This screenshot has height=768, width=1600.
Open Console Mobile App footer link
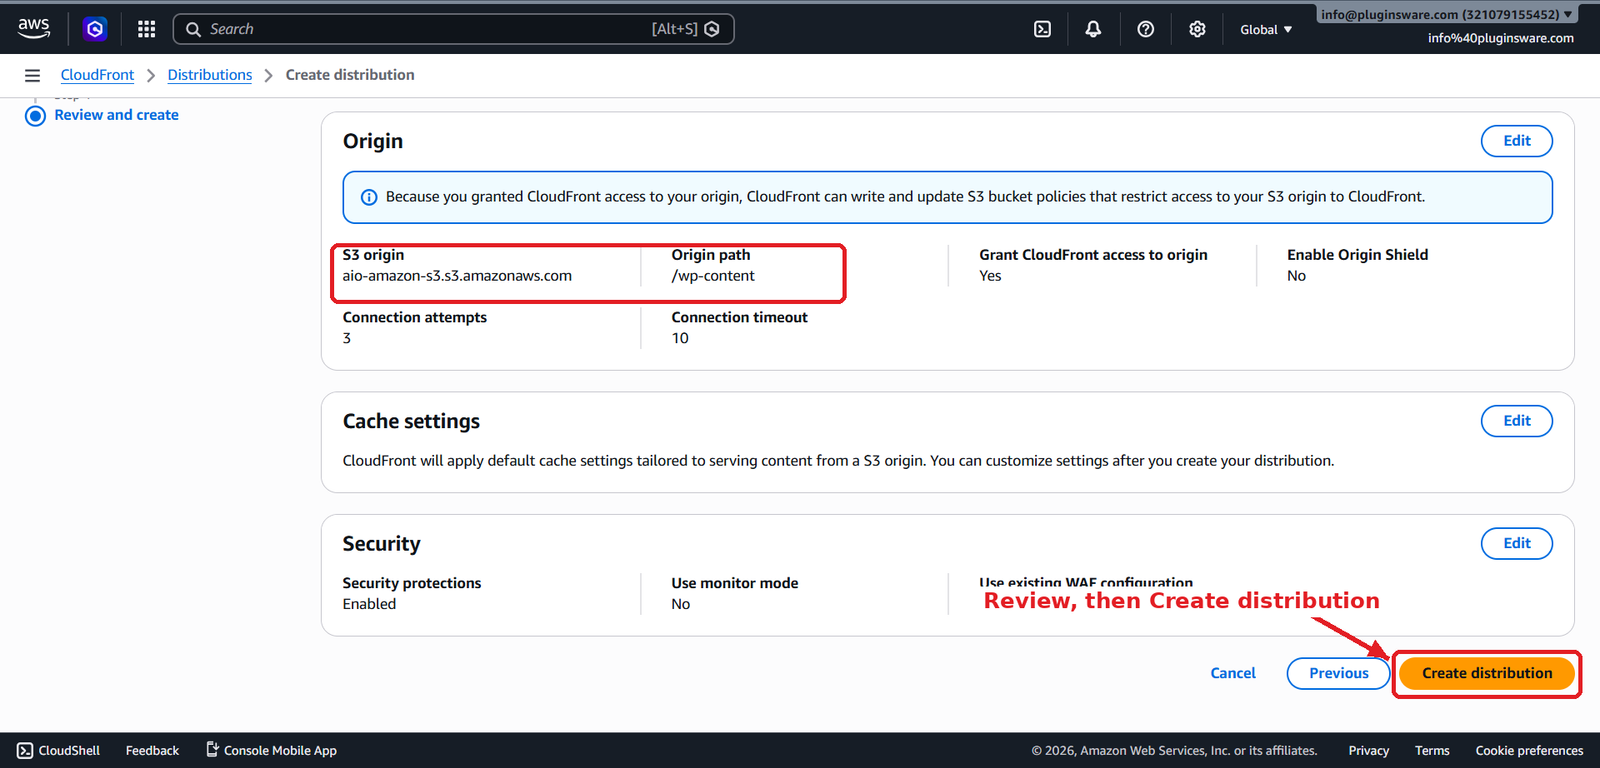coord(271,750)
